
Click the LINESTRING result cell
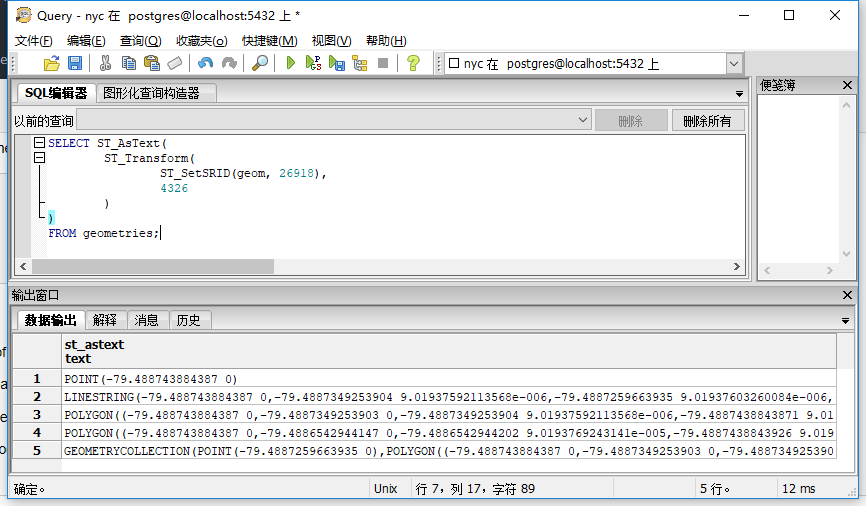click(x=449, y=397)
